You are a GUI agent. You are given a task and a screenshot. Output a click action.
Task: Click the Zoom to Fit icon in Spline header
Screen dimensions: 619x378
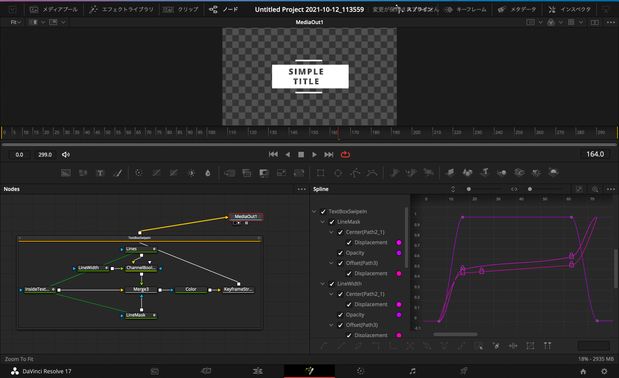click(x=579, y=189)
